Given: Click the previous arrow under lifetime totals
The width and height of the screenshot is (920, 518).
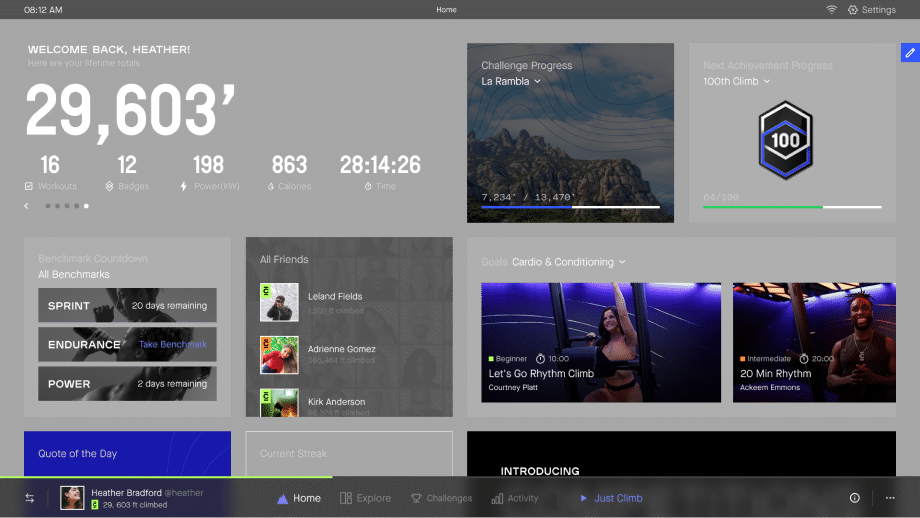Looking at the screenshot, I should click(x=26, y=206).
